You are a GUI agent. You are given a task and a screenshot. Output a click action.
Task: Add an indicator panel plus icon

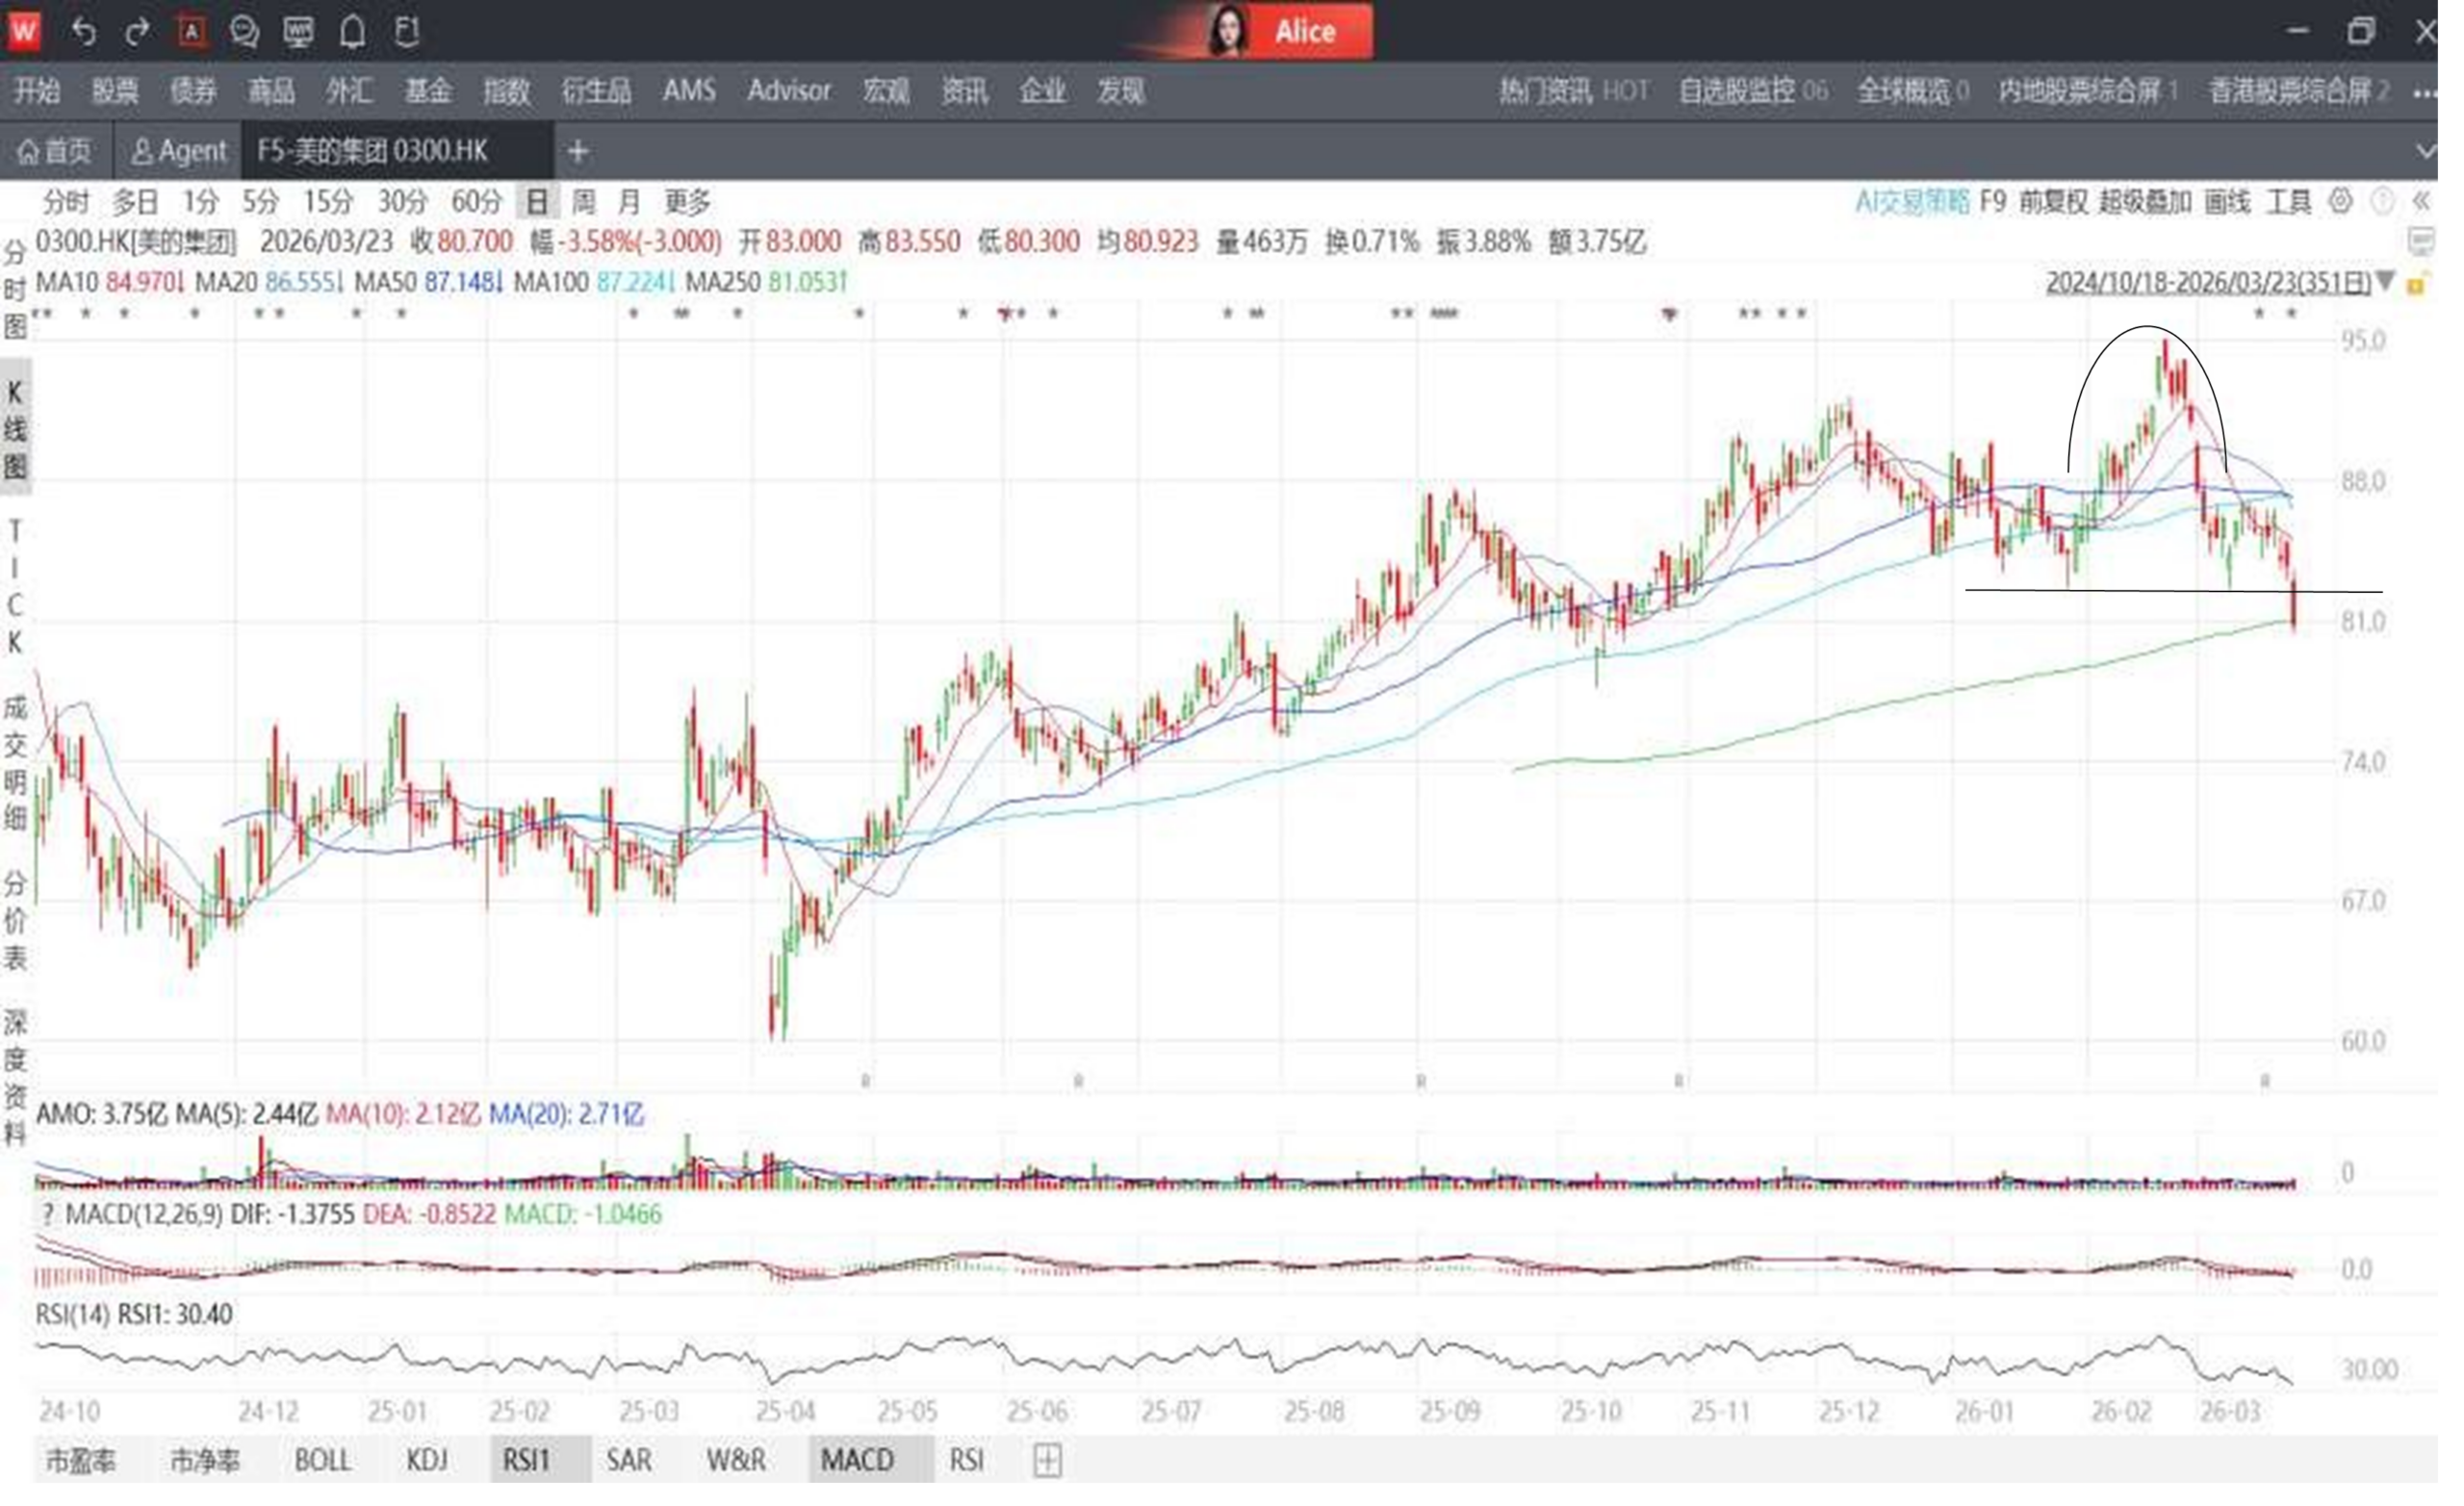pos(1046,1461)
